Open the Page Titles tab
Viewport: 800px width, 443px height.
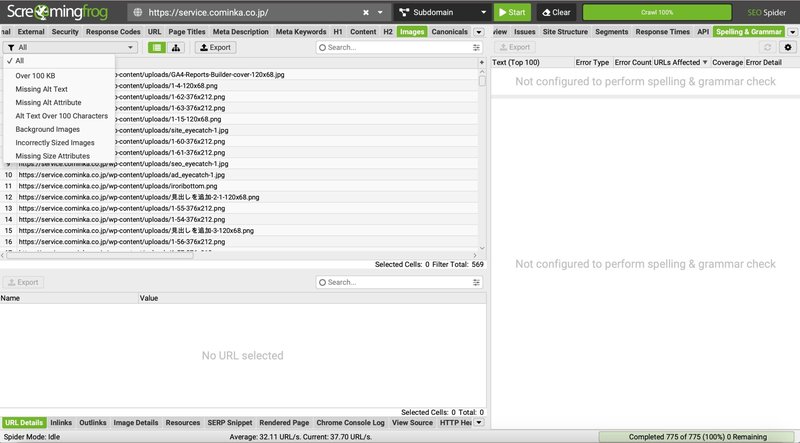pos(187,32)
